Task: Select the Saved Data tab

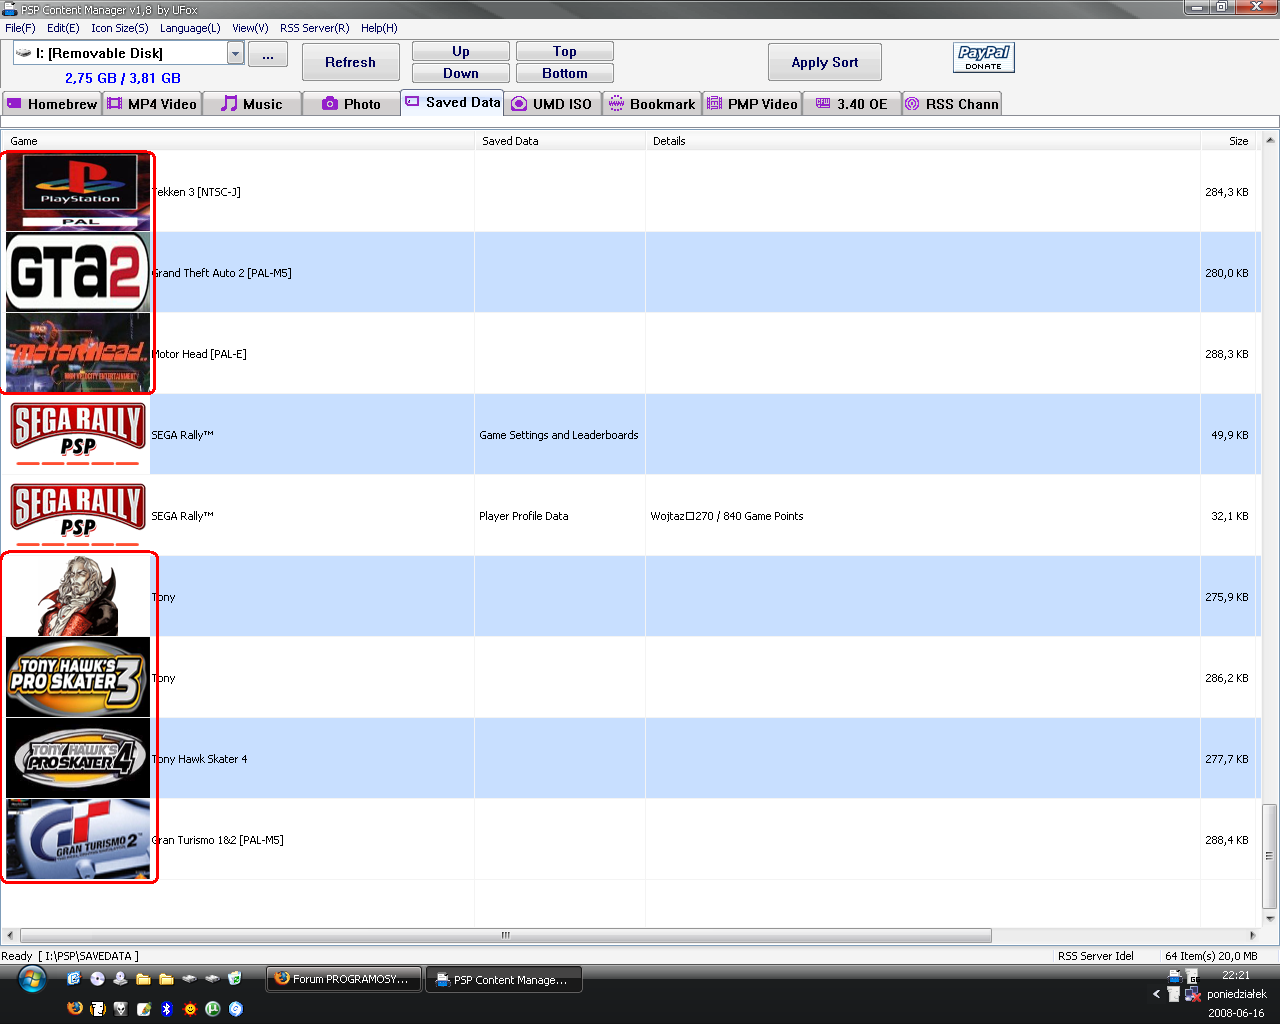Action: coord(452,102)
